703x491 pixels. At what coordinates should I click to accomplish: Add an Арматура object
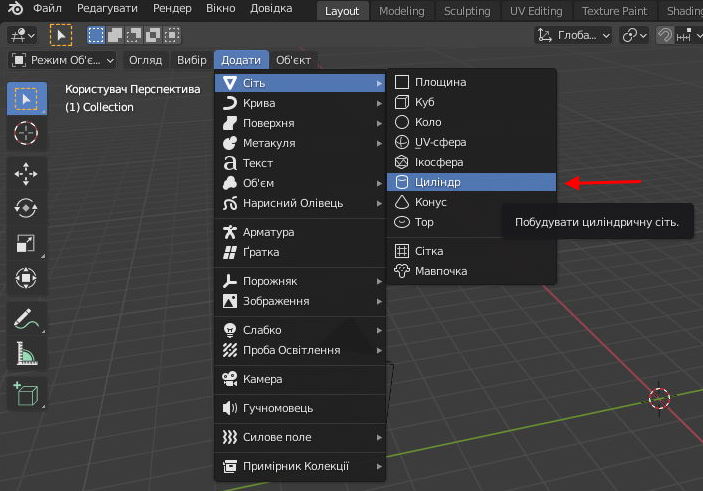click(300, 232)
